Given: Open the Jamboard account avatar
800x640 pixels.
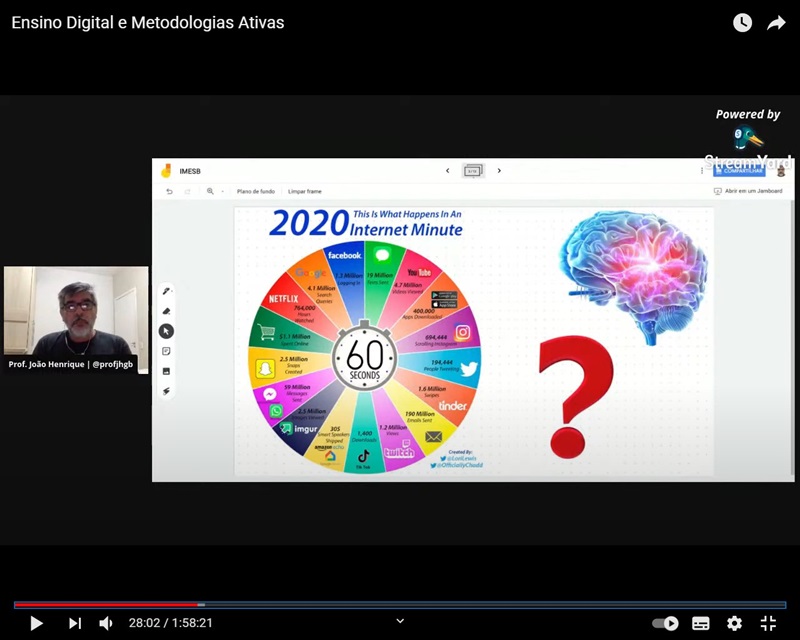Looking at the screenshot, I should (781, 171).
